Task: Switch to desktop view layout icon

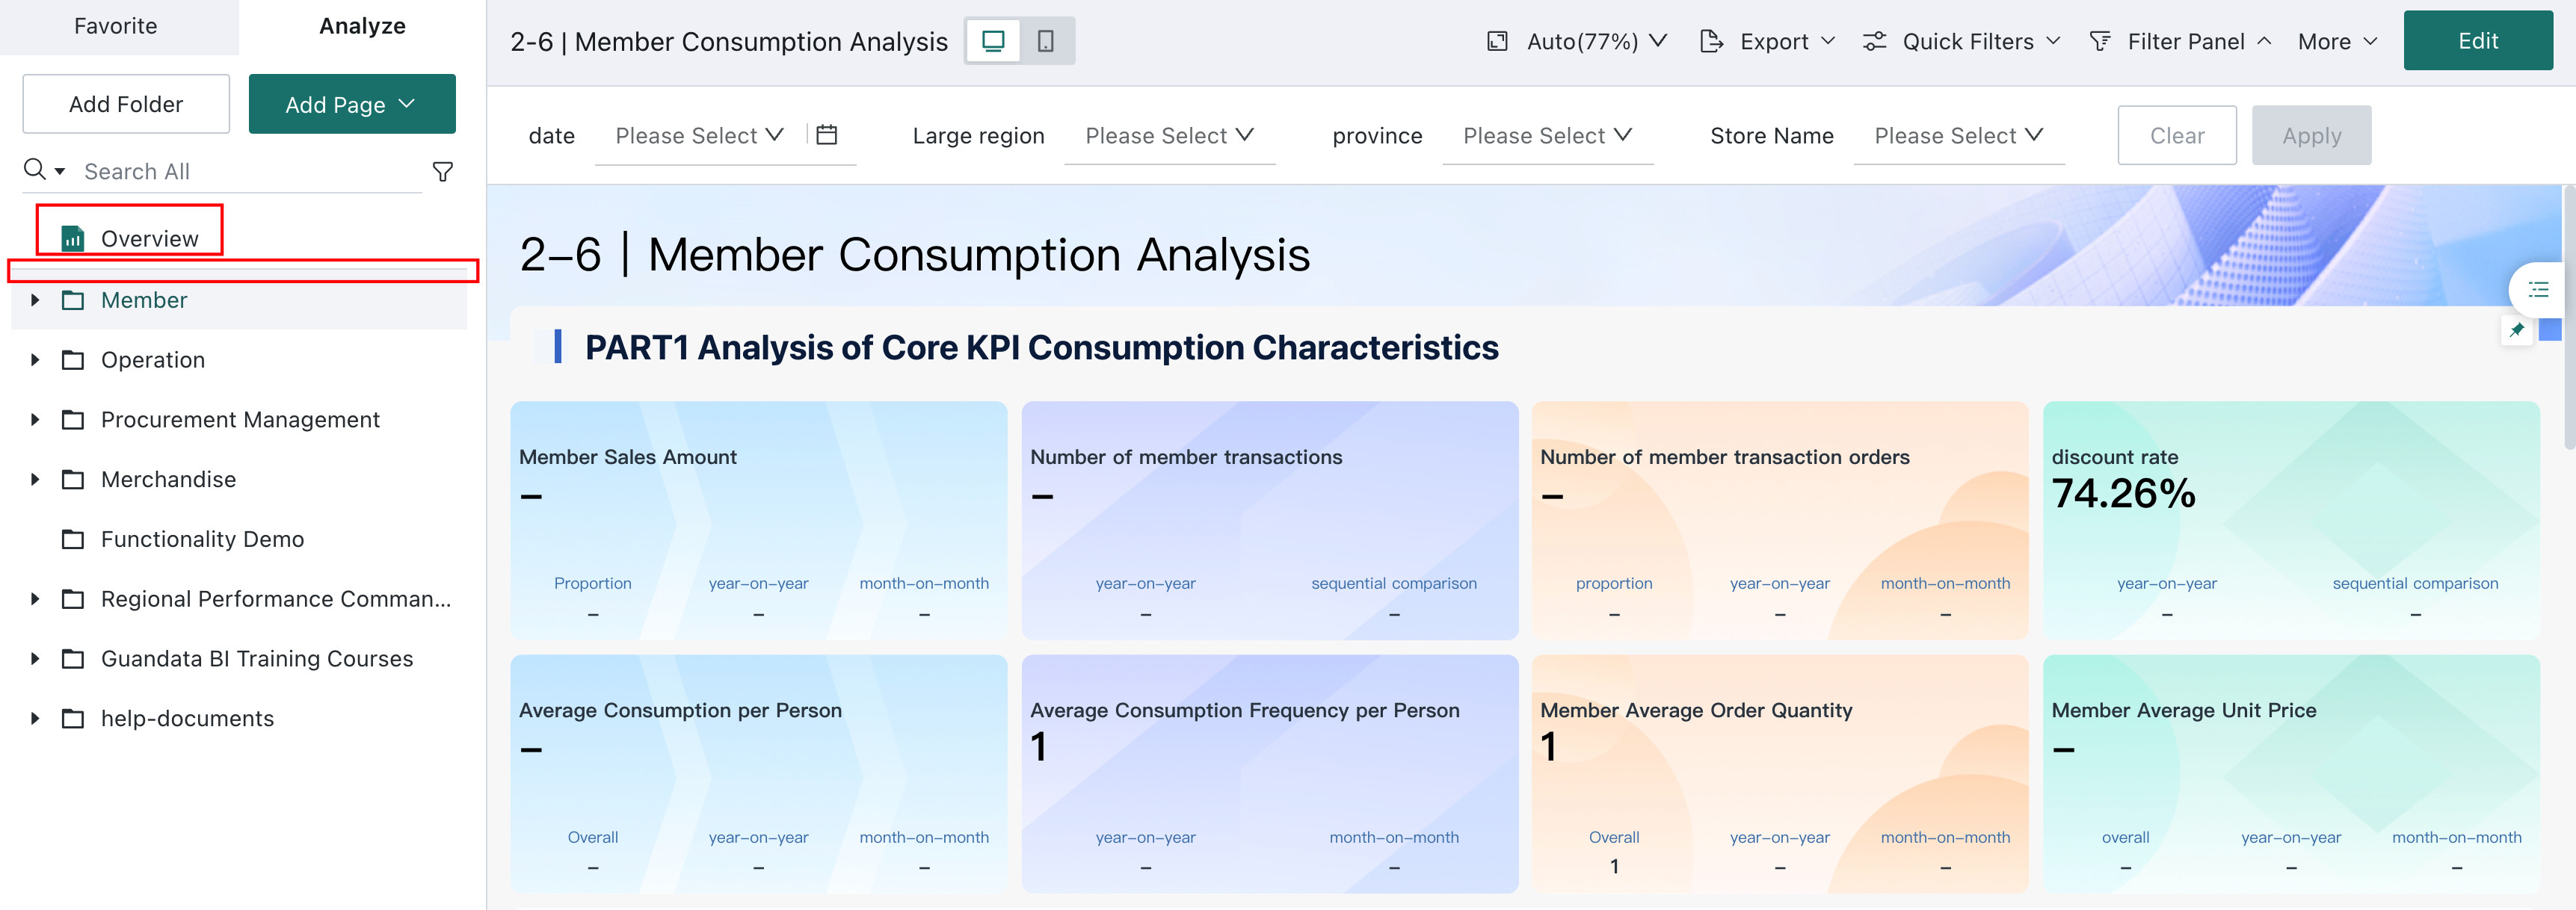Action: pos(993,41)
